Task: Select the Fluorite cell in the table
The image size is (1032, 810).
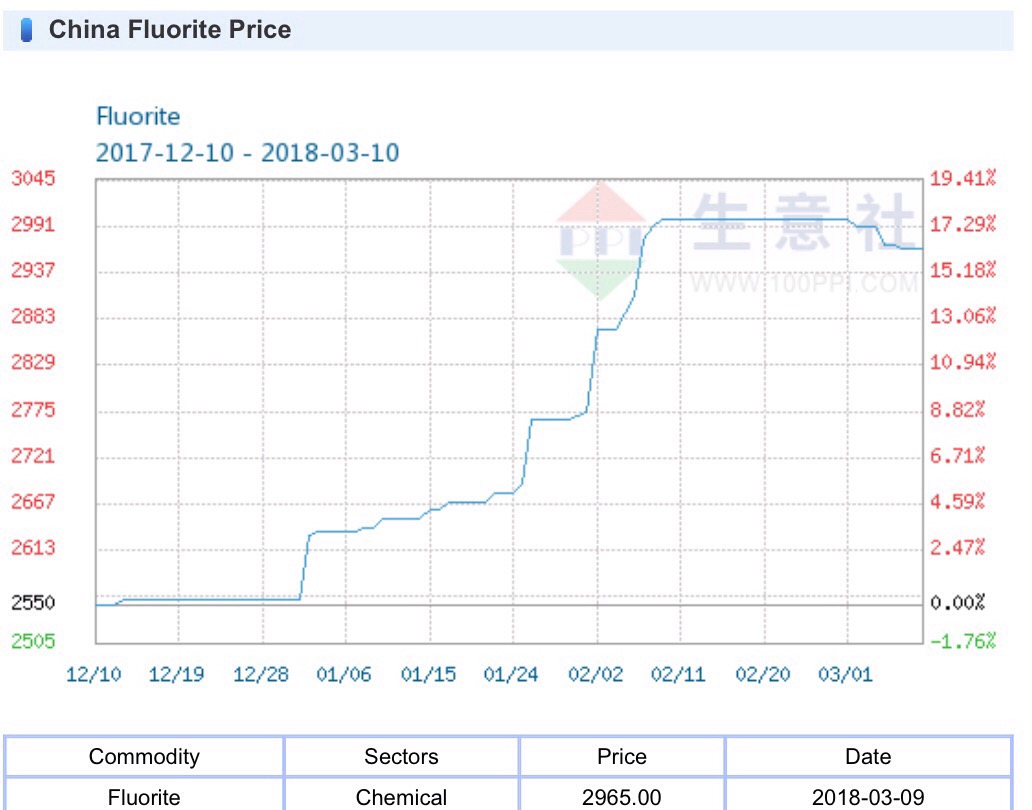Action: tap(144, 797)
